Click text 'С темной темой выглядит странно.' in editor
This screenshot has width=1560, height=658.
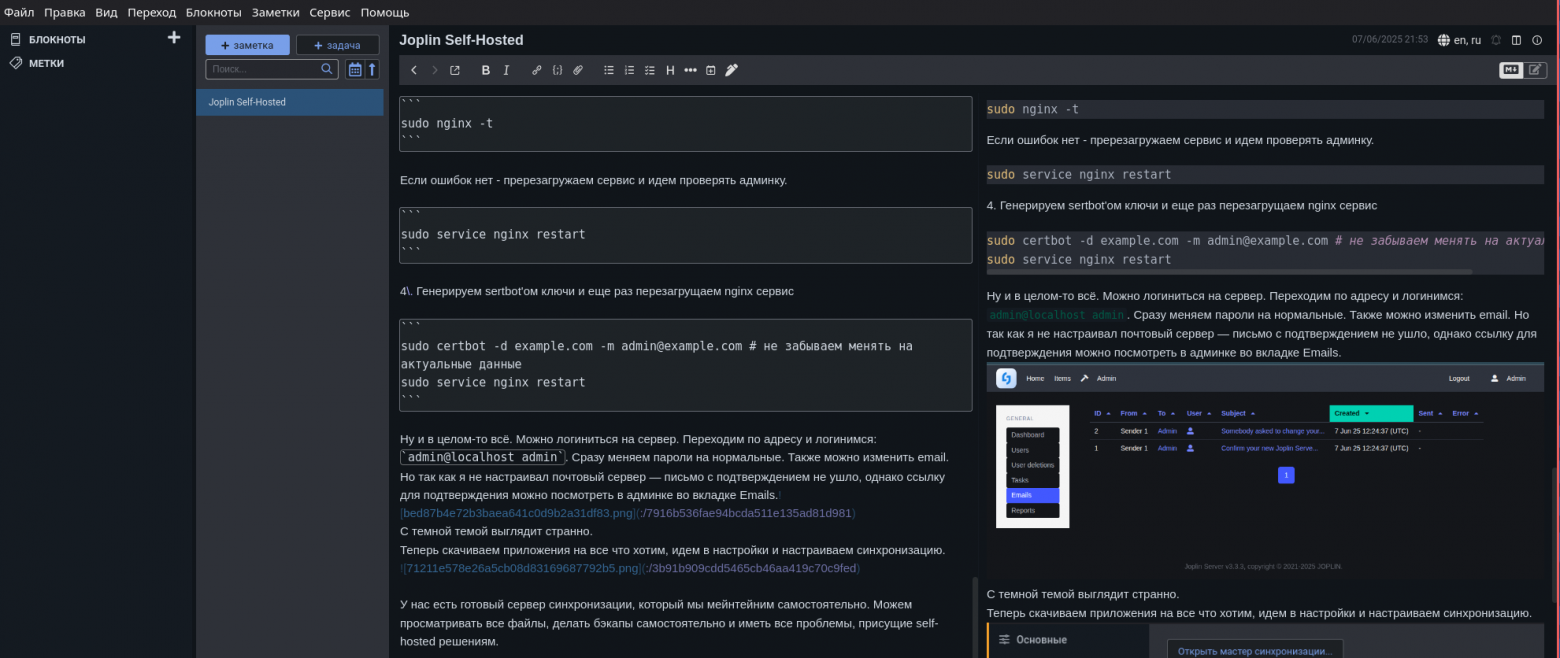(496, 531)
